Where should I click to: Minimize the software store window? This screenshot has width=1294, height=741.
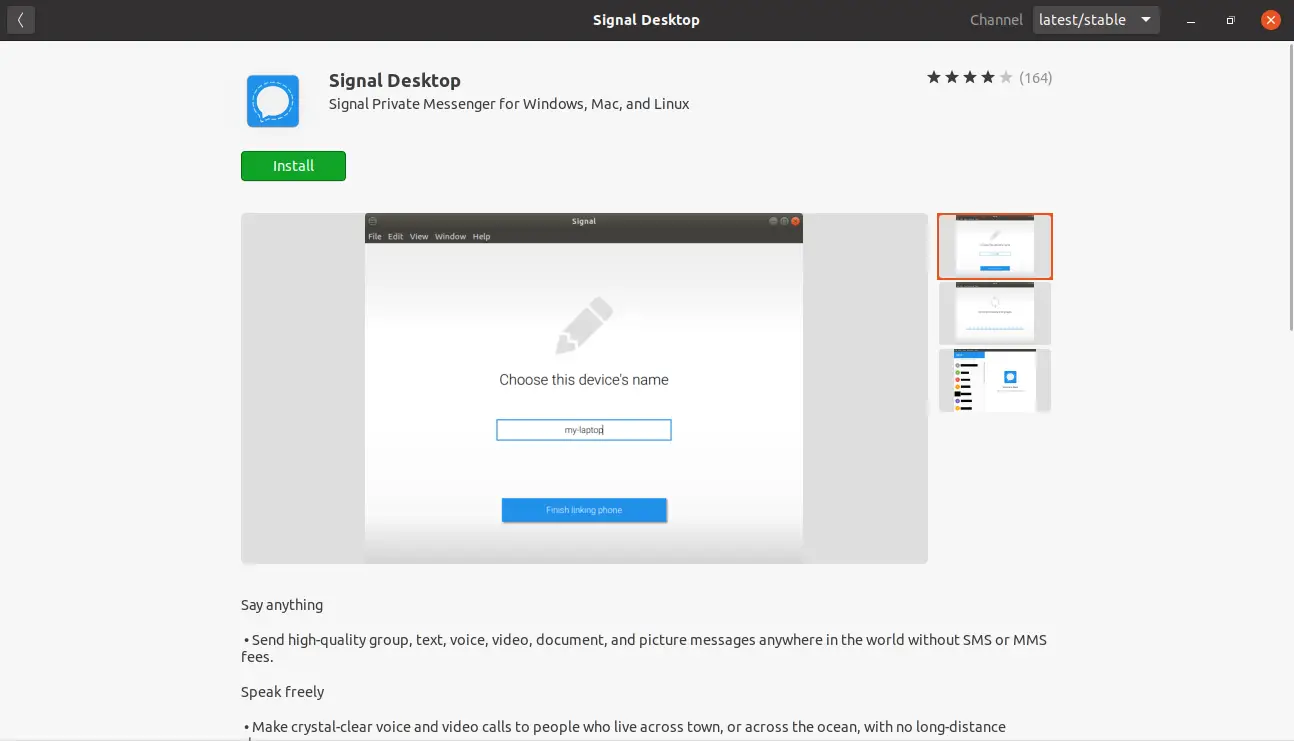coord(1191,19)
